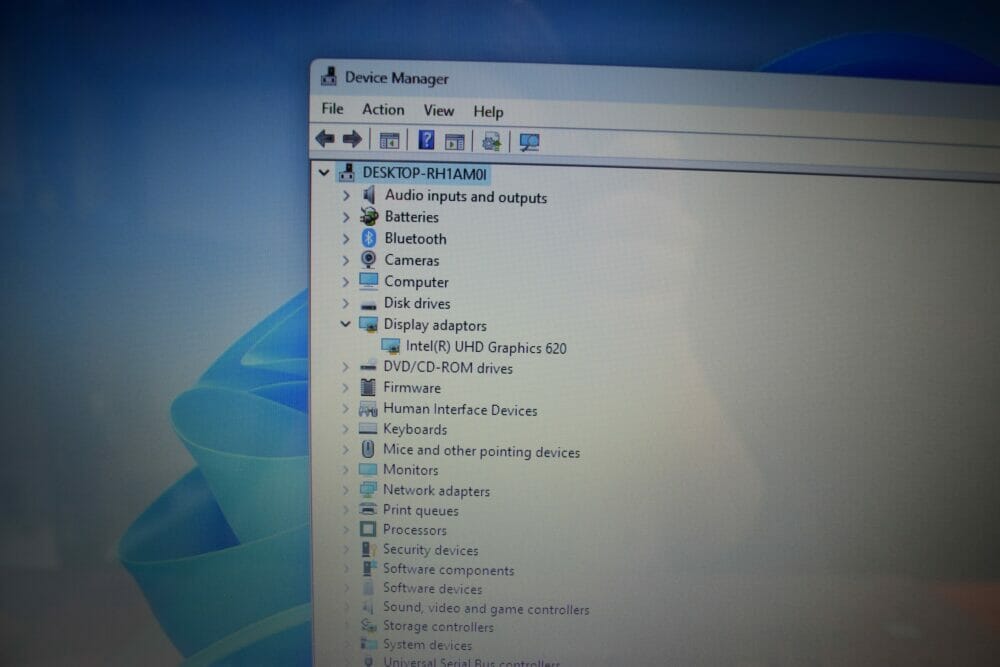The width and height of the screenshot is (1000, 667).
Task: Select the DESKTOP-RH1AM0I label
Action: pyautogui.click(x=425, y=173)
